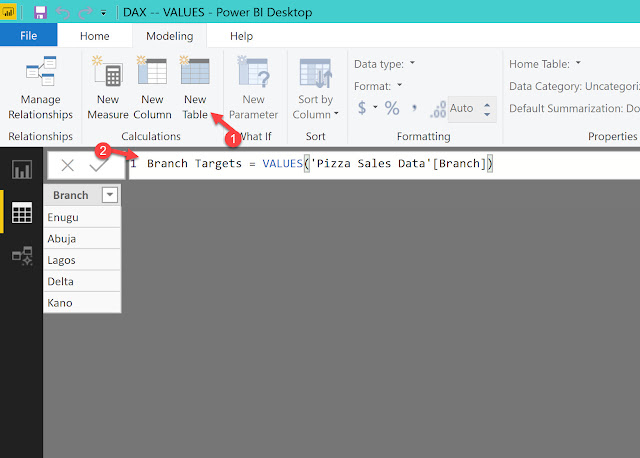Click the decimal places icon
Viewport: 640px width, 458px height.
click(438, 109)
